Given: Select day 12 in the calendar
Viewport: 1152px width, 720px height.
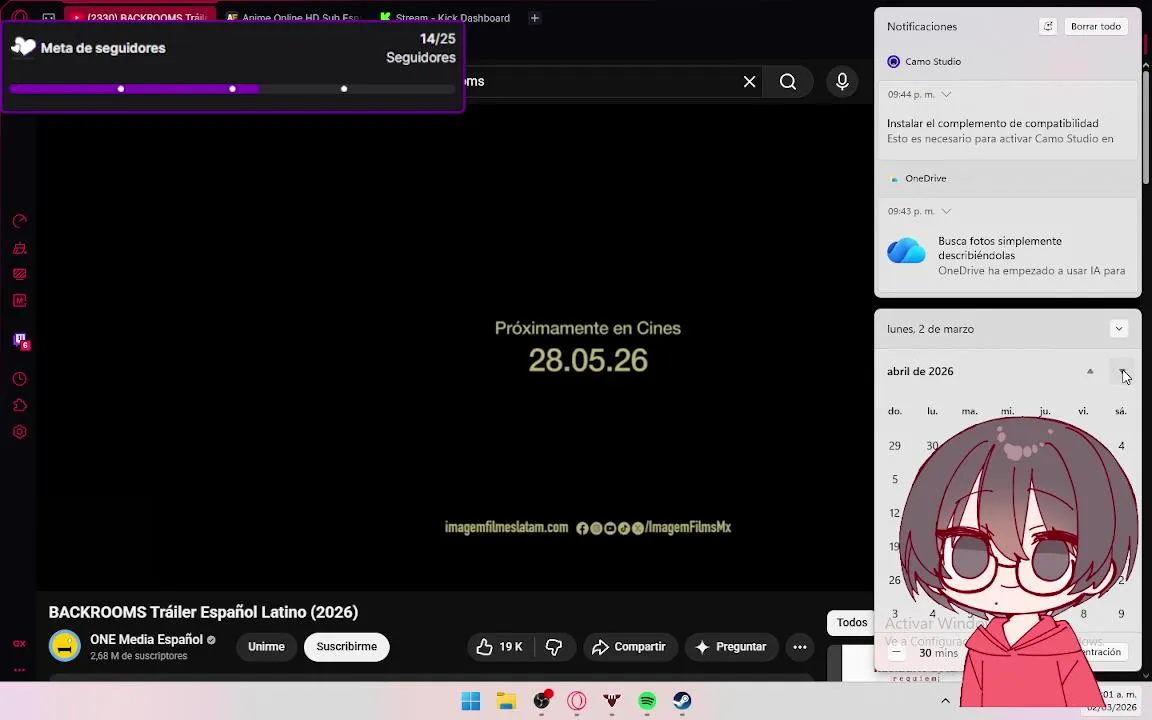Looking at the screenshot, I should 895,513.
